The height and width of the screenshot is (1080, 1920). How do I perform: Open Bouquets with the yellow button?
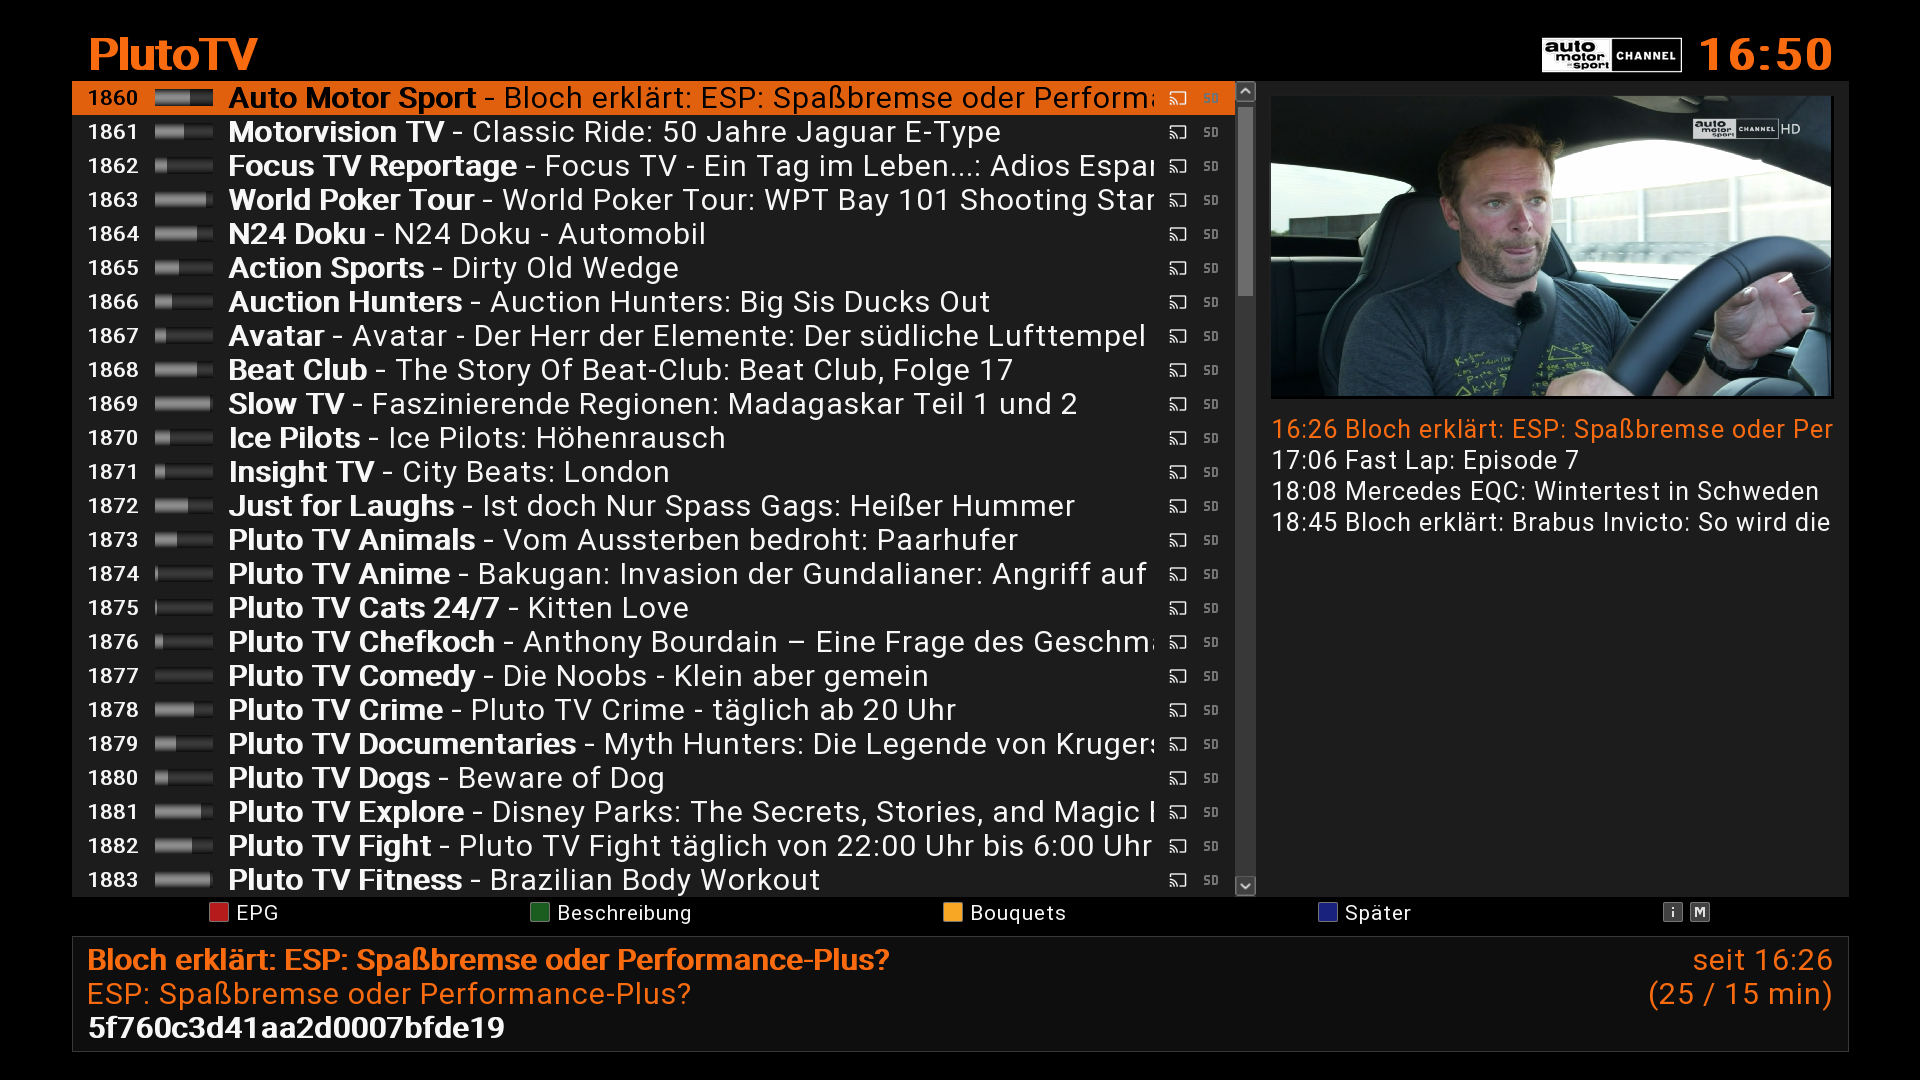(1005, 912)
